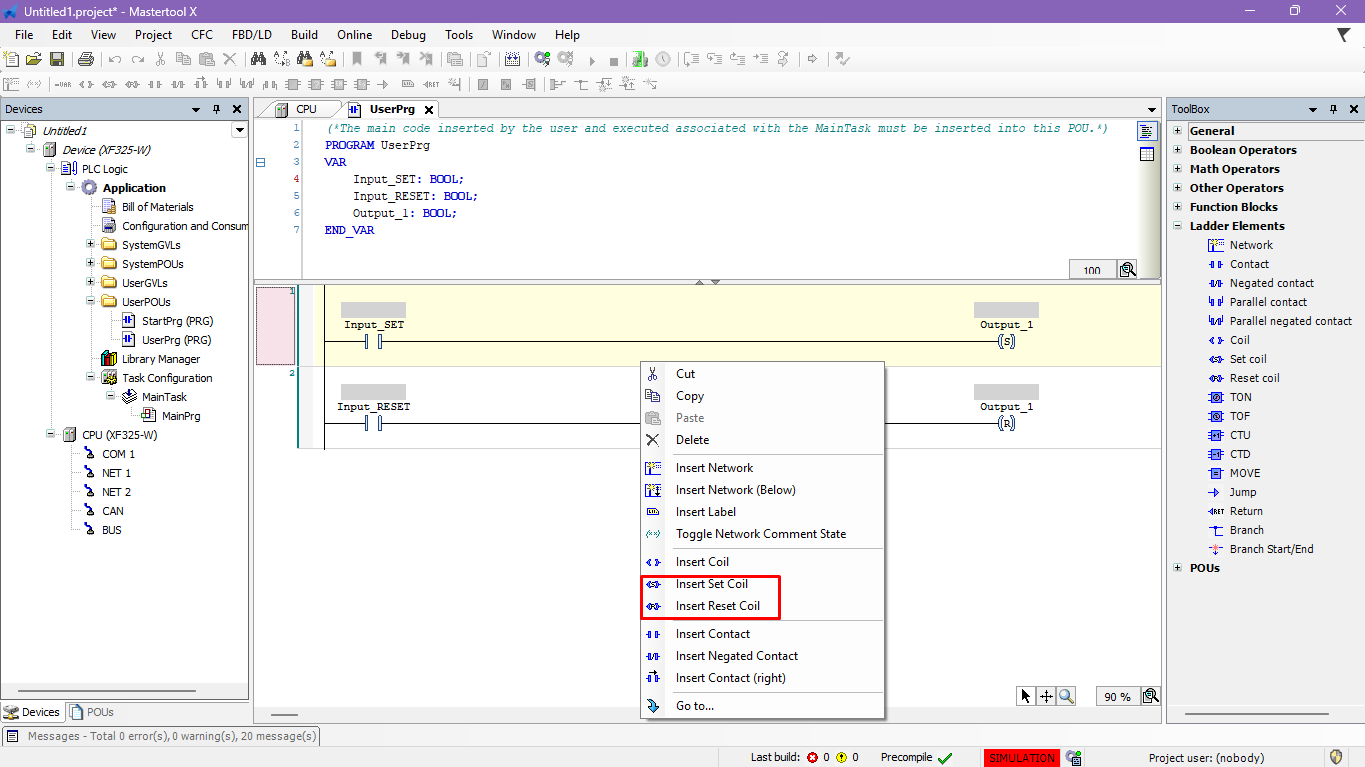
Task: Expand the SystemGVLs folder in tree
Action: click(x=90, y=245)
